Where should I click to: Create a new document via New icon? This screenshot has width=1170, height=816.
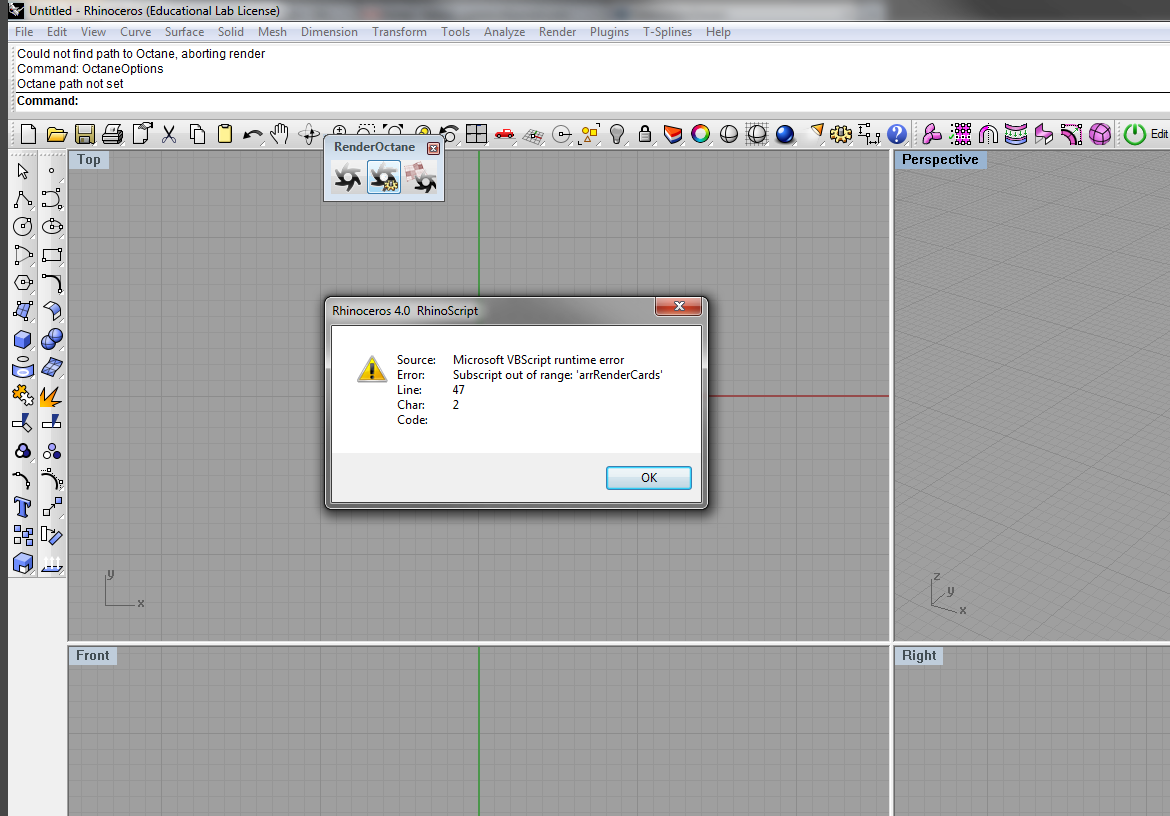(28, 134)
